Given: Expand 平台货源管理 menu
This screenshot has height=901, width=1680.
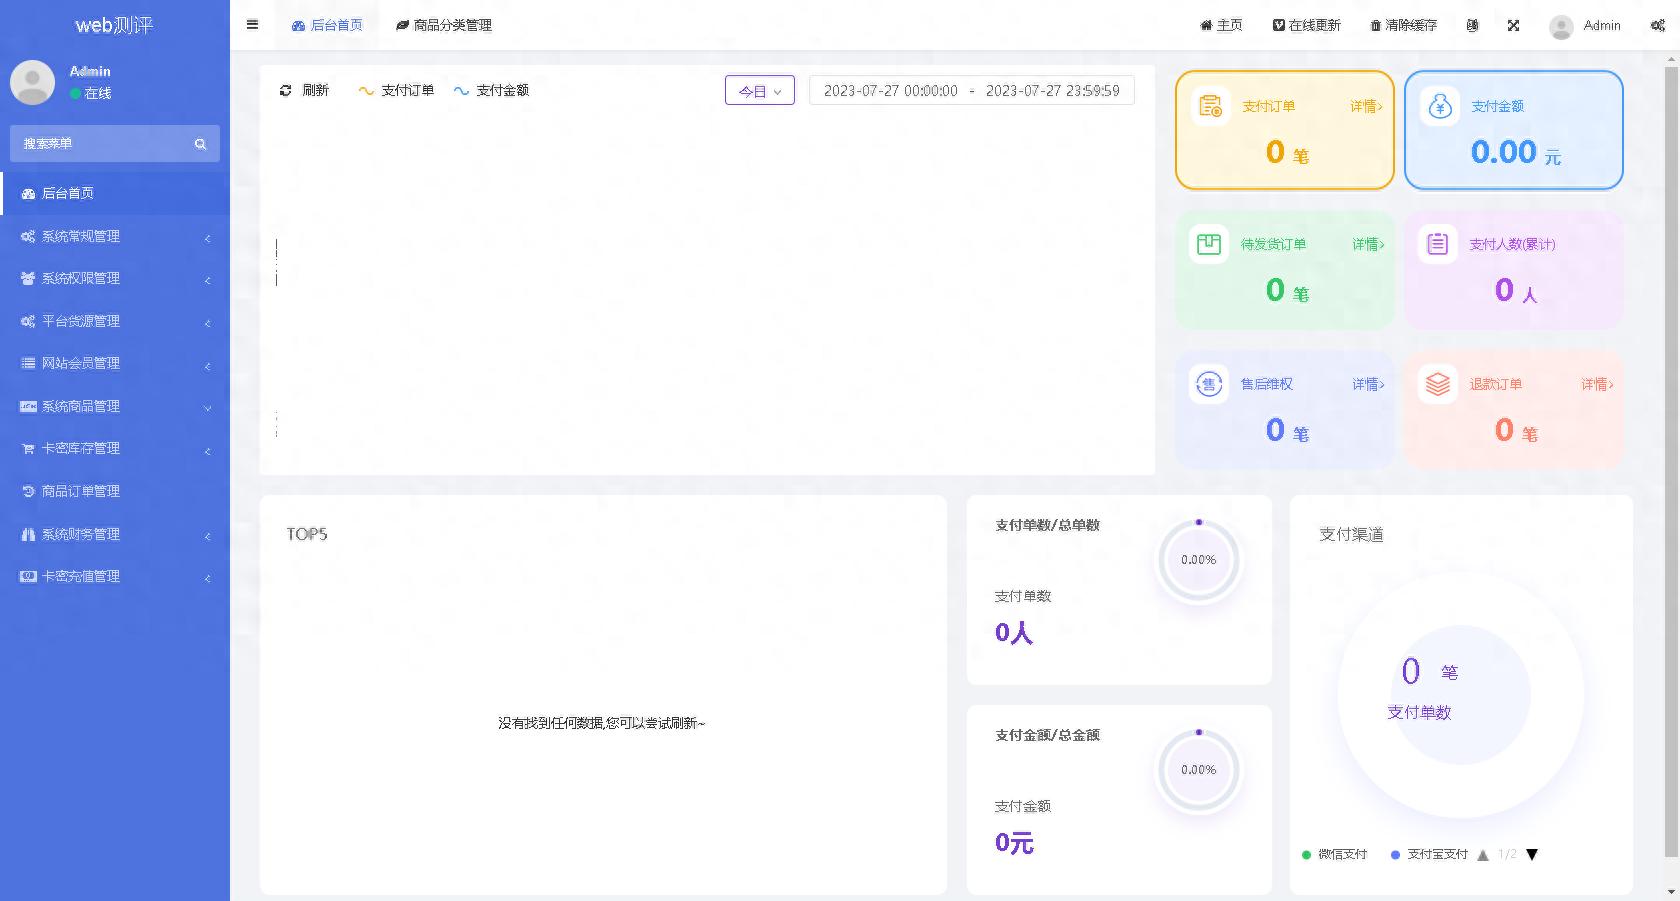Looking at the screenshot, I should pyautogui.click(x=115, y=321).
